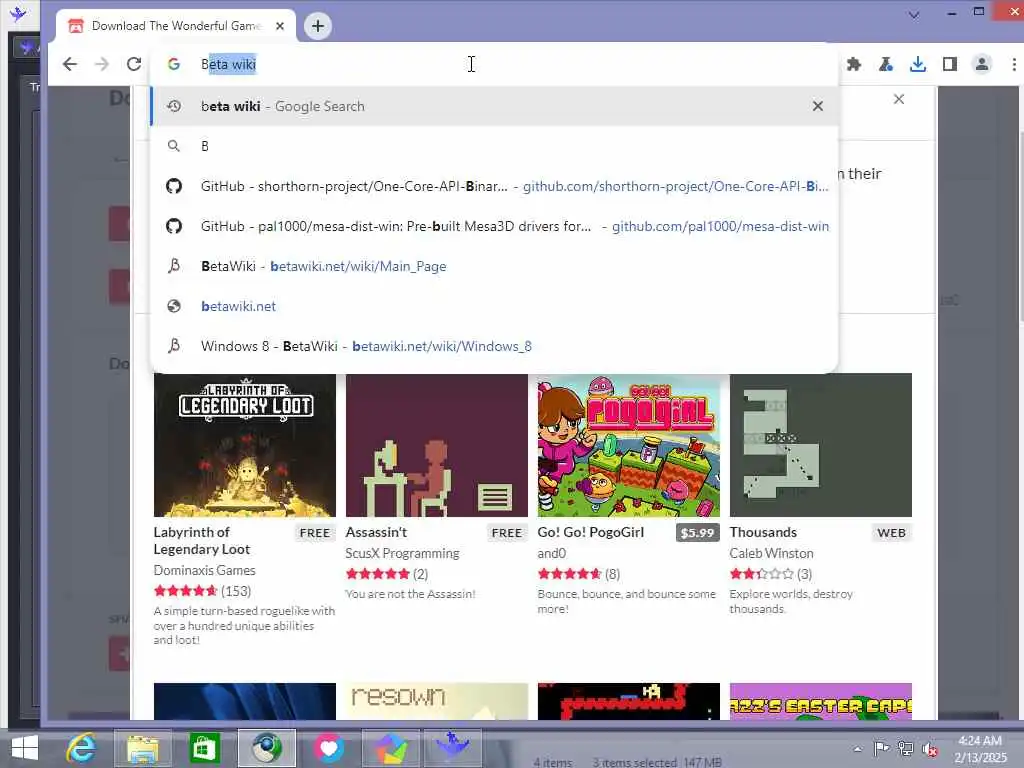
Task: Open the Assassin't game thumbnail
Action: pos(436,445)
